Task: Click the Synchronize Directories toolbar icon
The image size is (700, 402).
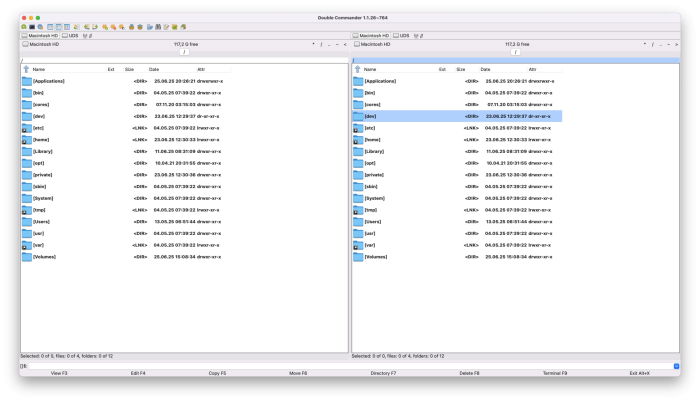Action: pyautogui.click(x=175, y=27)
